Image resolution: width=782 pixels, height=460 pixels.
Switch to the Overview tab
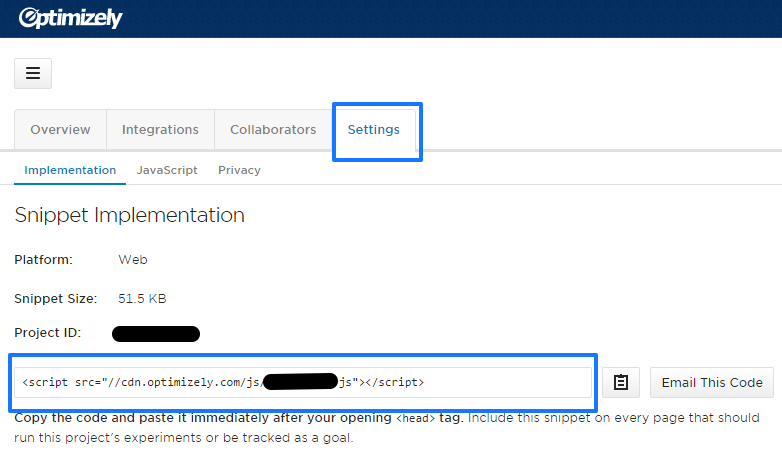coord(60,130)
